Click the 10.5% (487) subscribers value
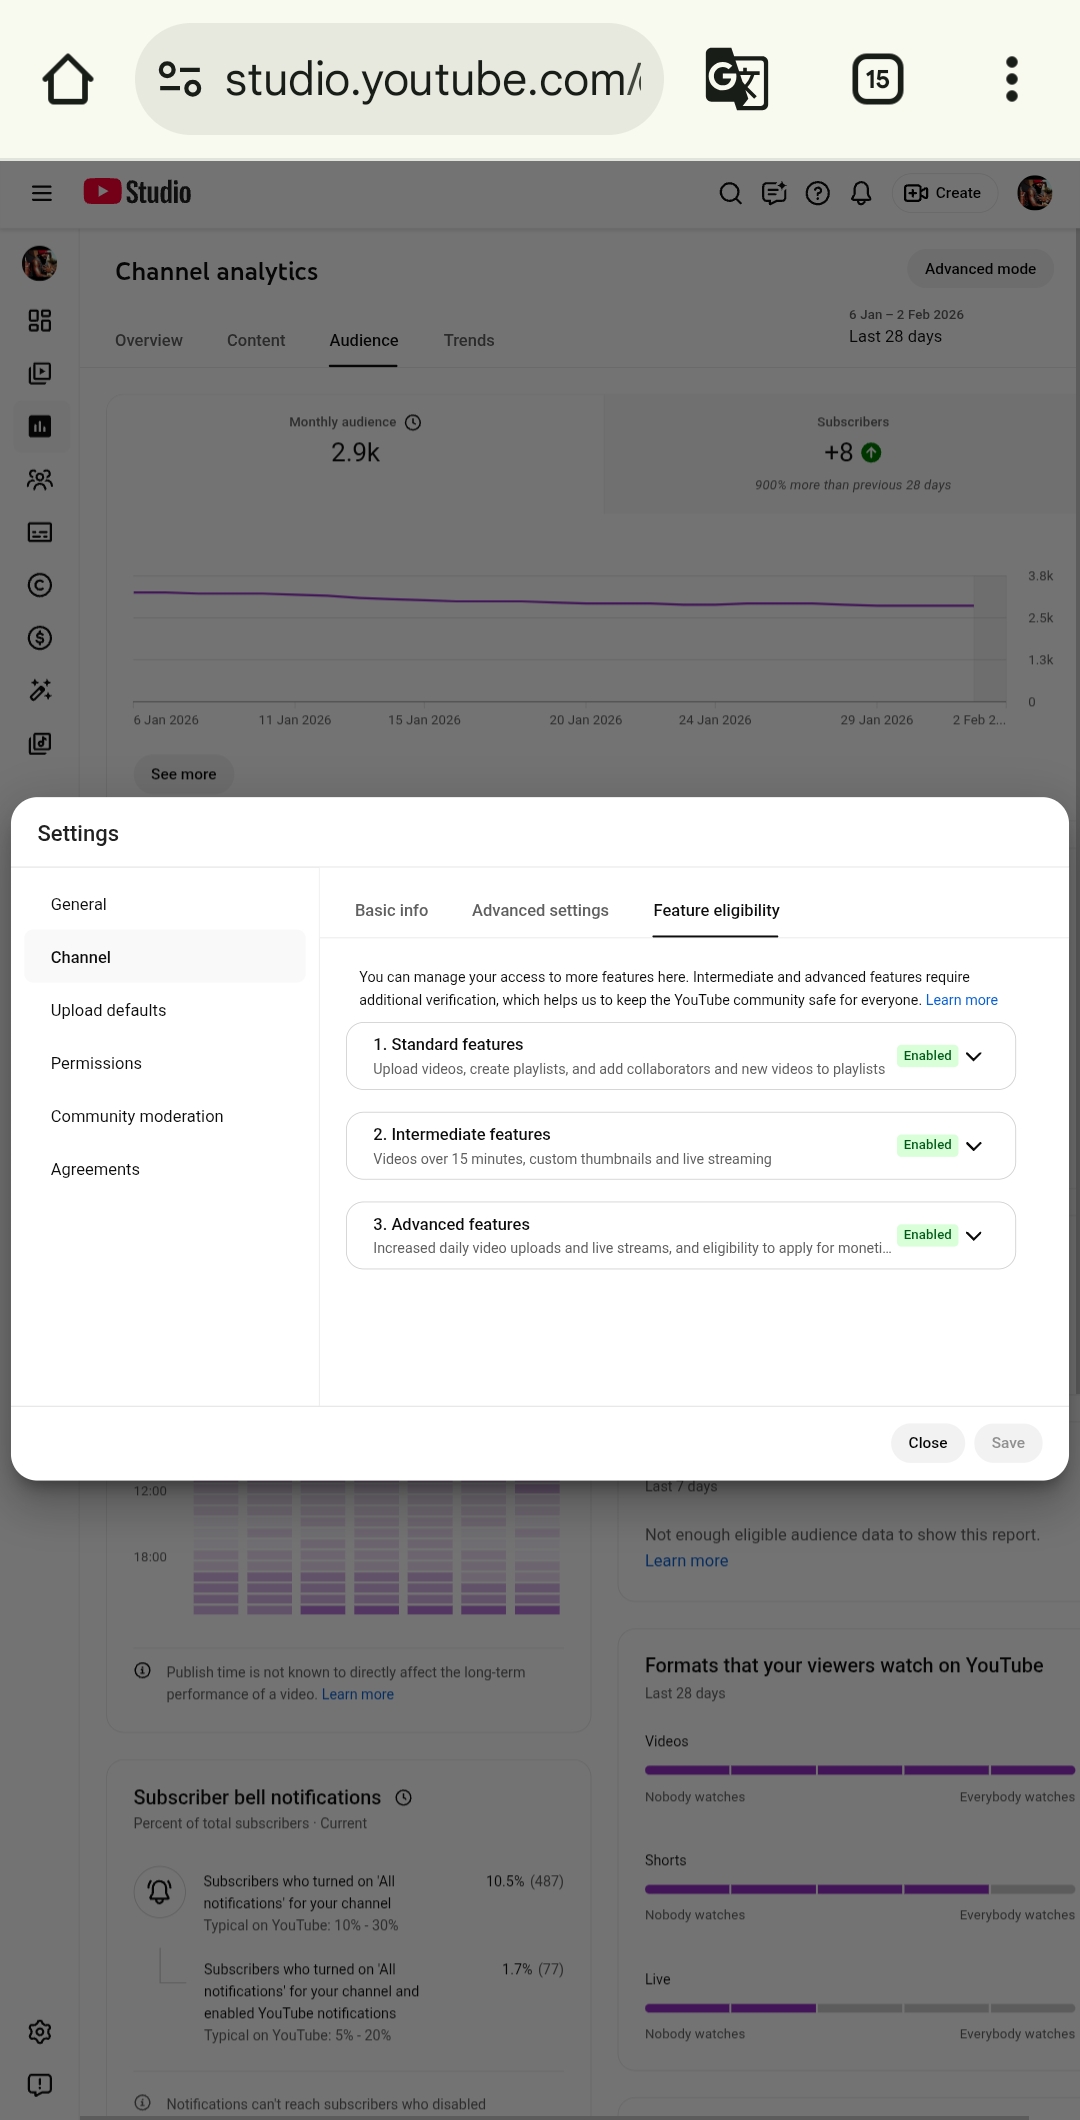This screenshot has height=2120, width=1080. (x=525, y=1881)
